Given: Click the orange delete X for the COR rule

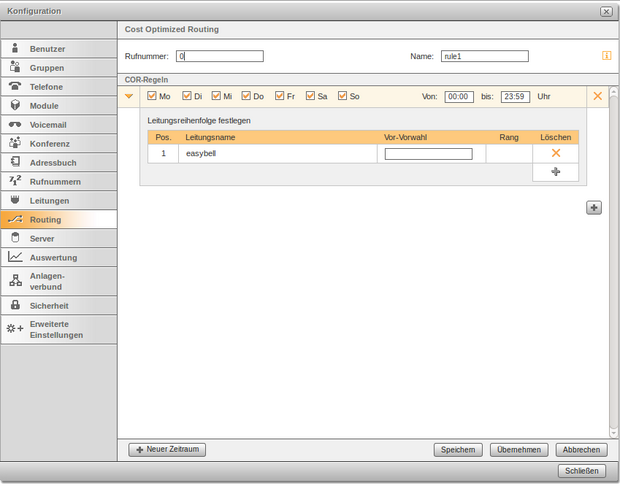Looking at the screenshot, I should [x=598, y=96].
